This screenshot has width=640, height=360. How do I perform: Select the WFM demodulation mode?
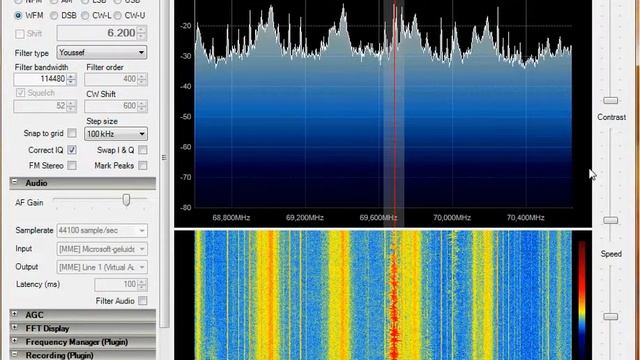[x=18, y=16]
